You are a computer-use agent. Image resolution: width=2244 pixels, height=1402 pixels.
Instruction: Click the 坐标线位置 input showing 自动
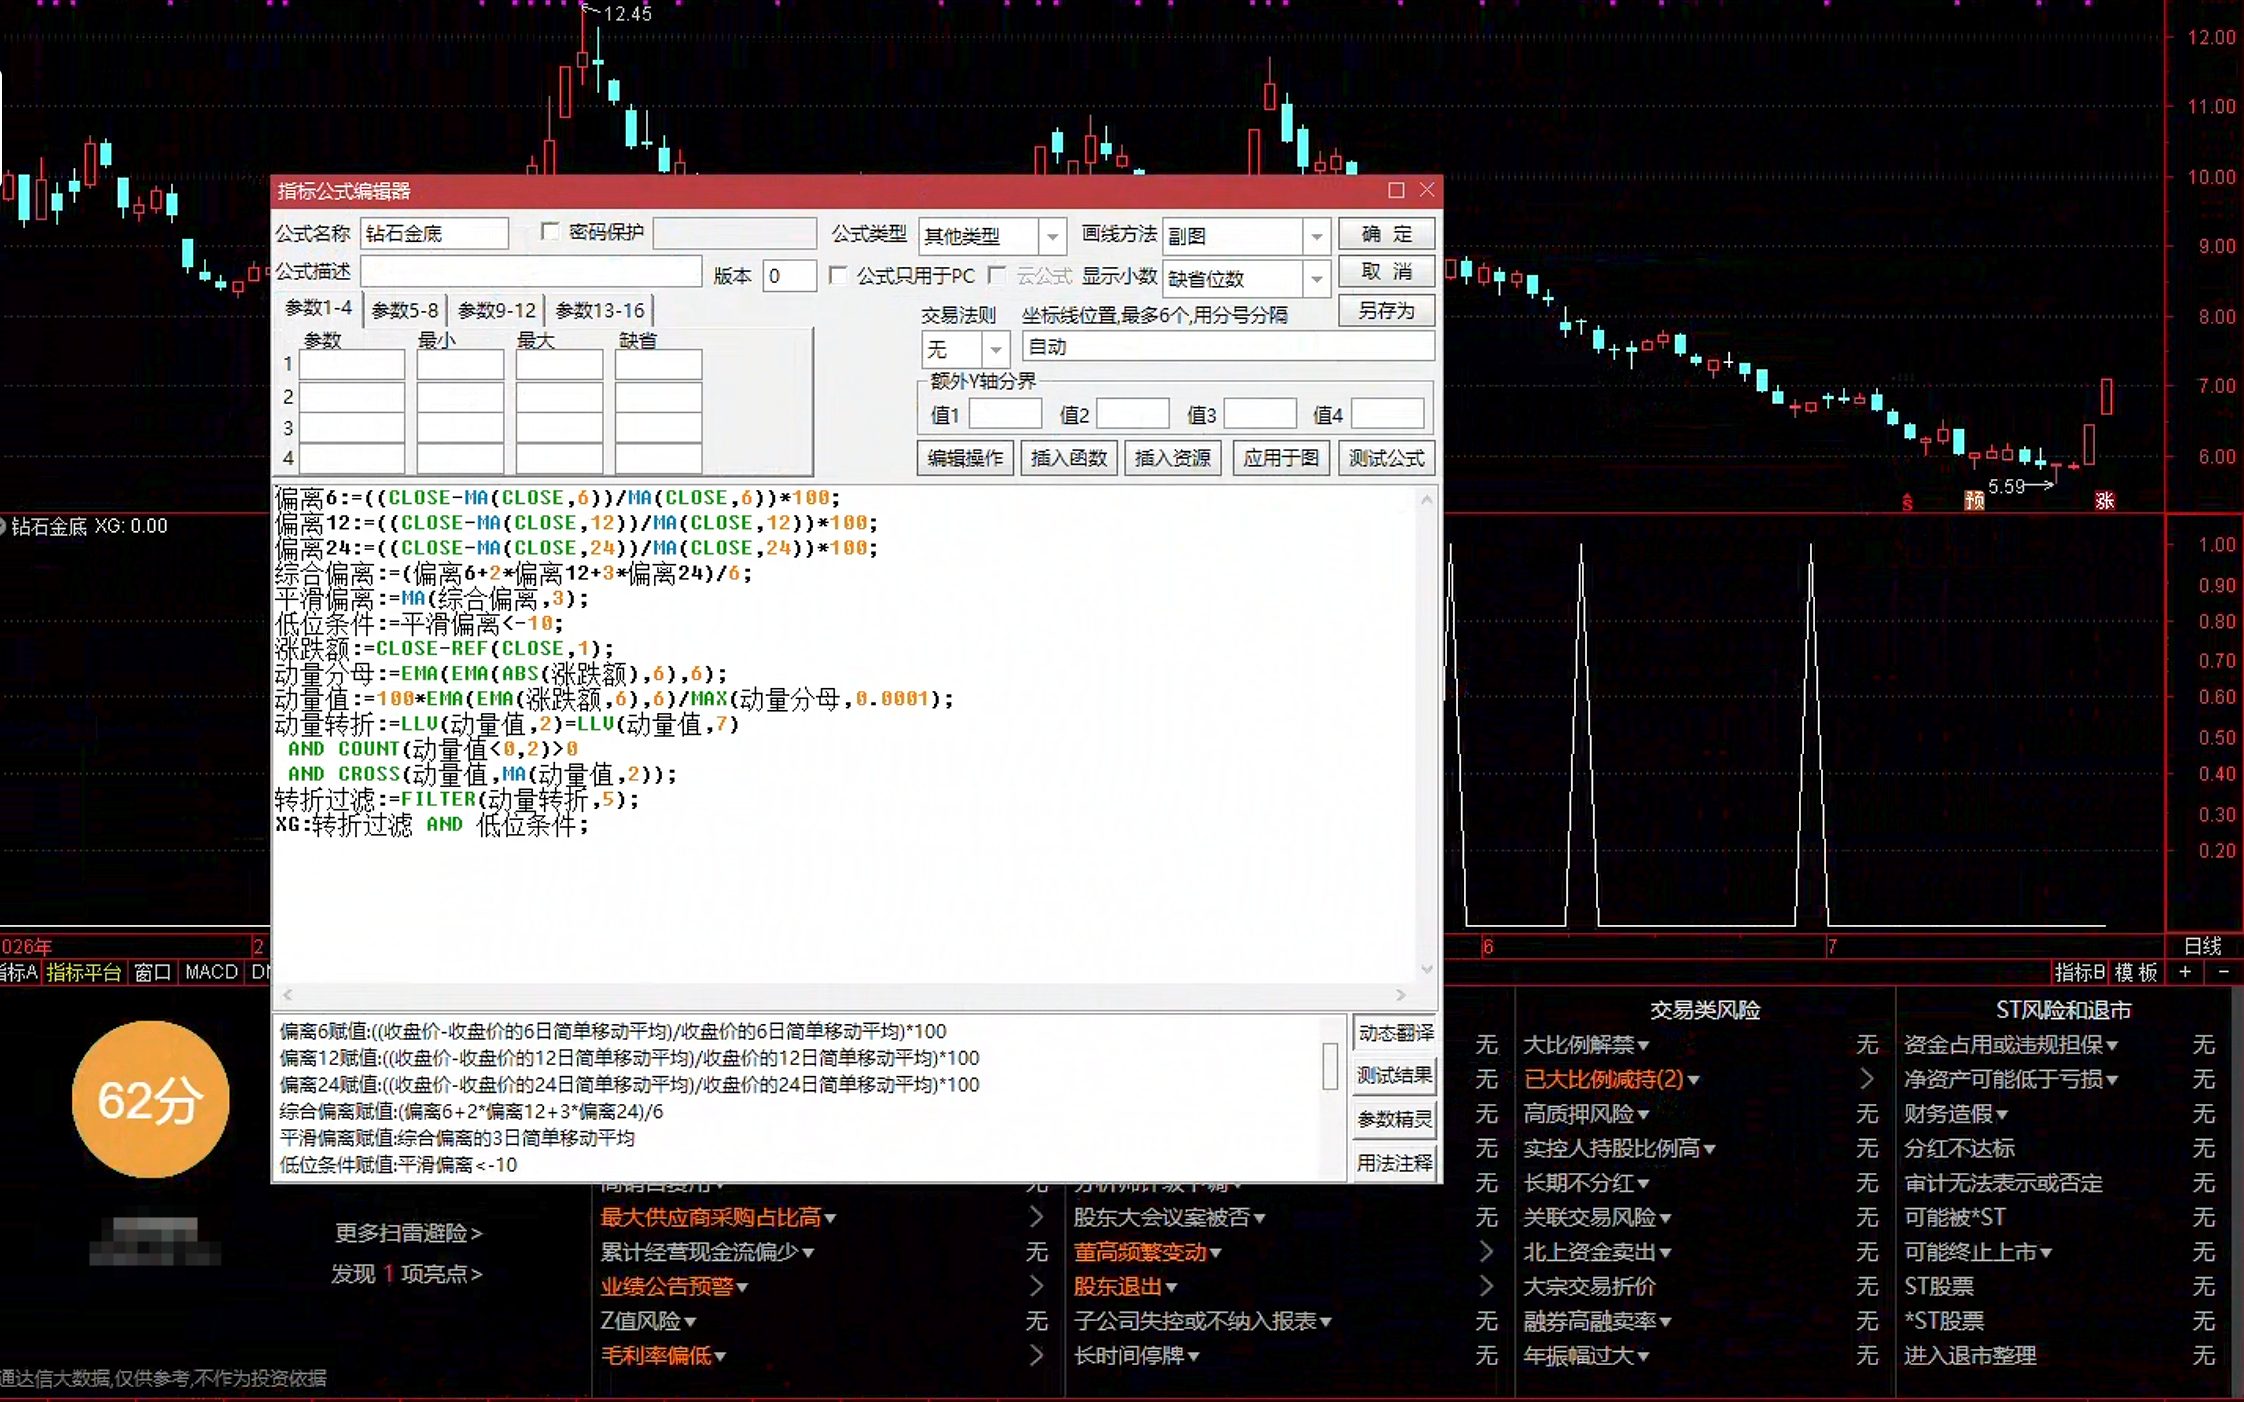click(1228, 347)
